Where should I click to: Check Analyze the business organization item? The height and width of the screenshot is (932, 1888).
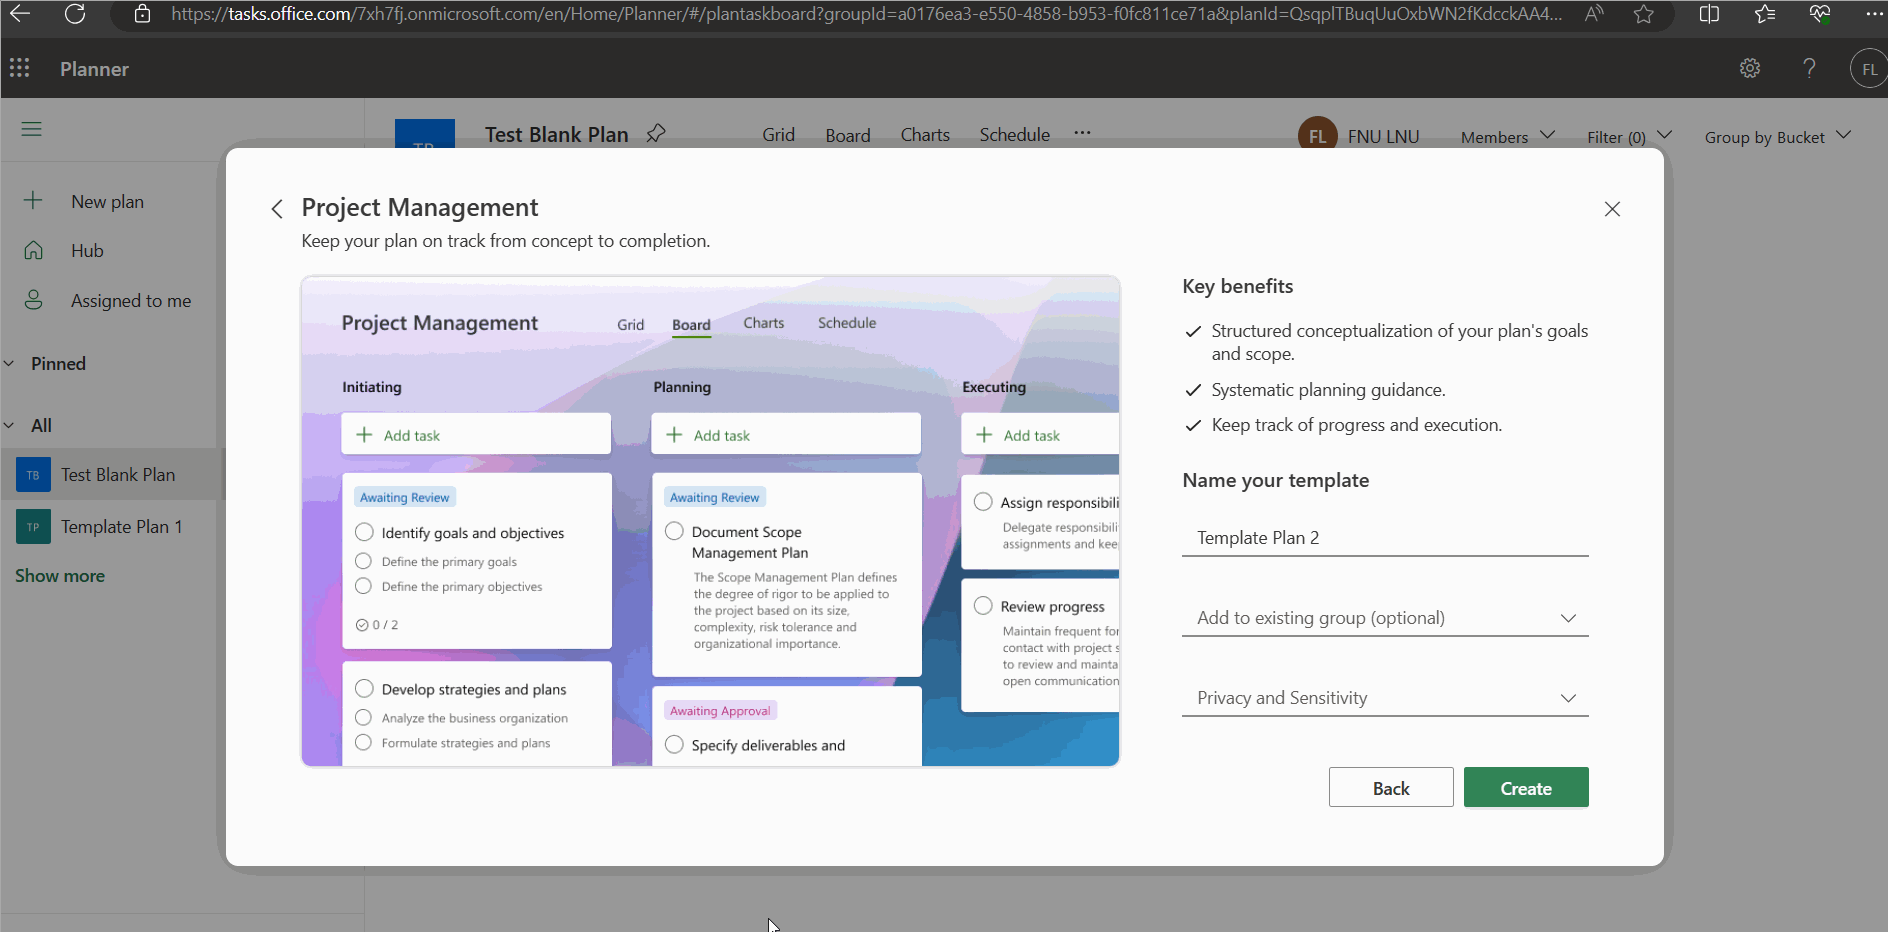tap(363, 717)
